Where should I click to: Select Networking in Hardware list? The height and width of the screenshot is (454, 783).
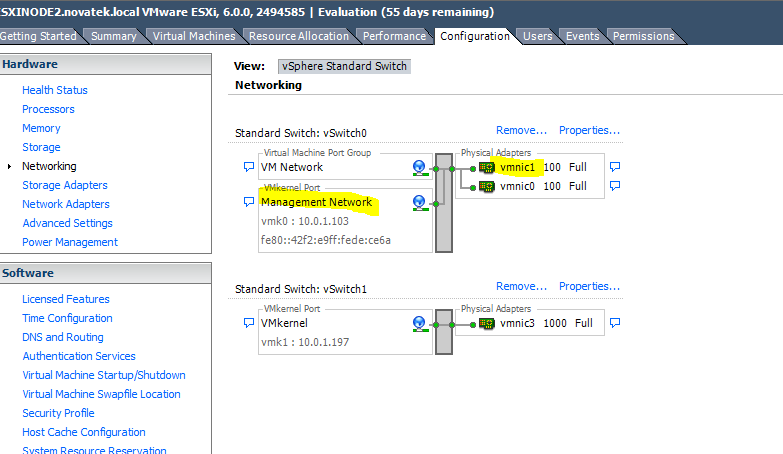(49, 166)
